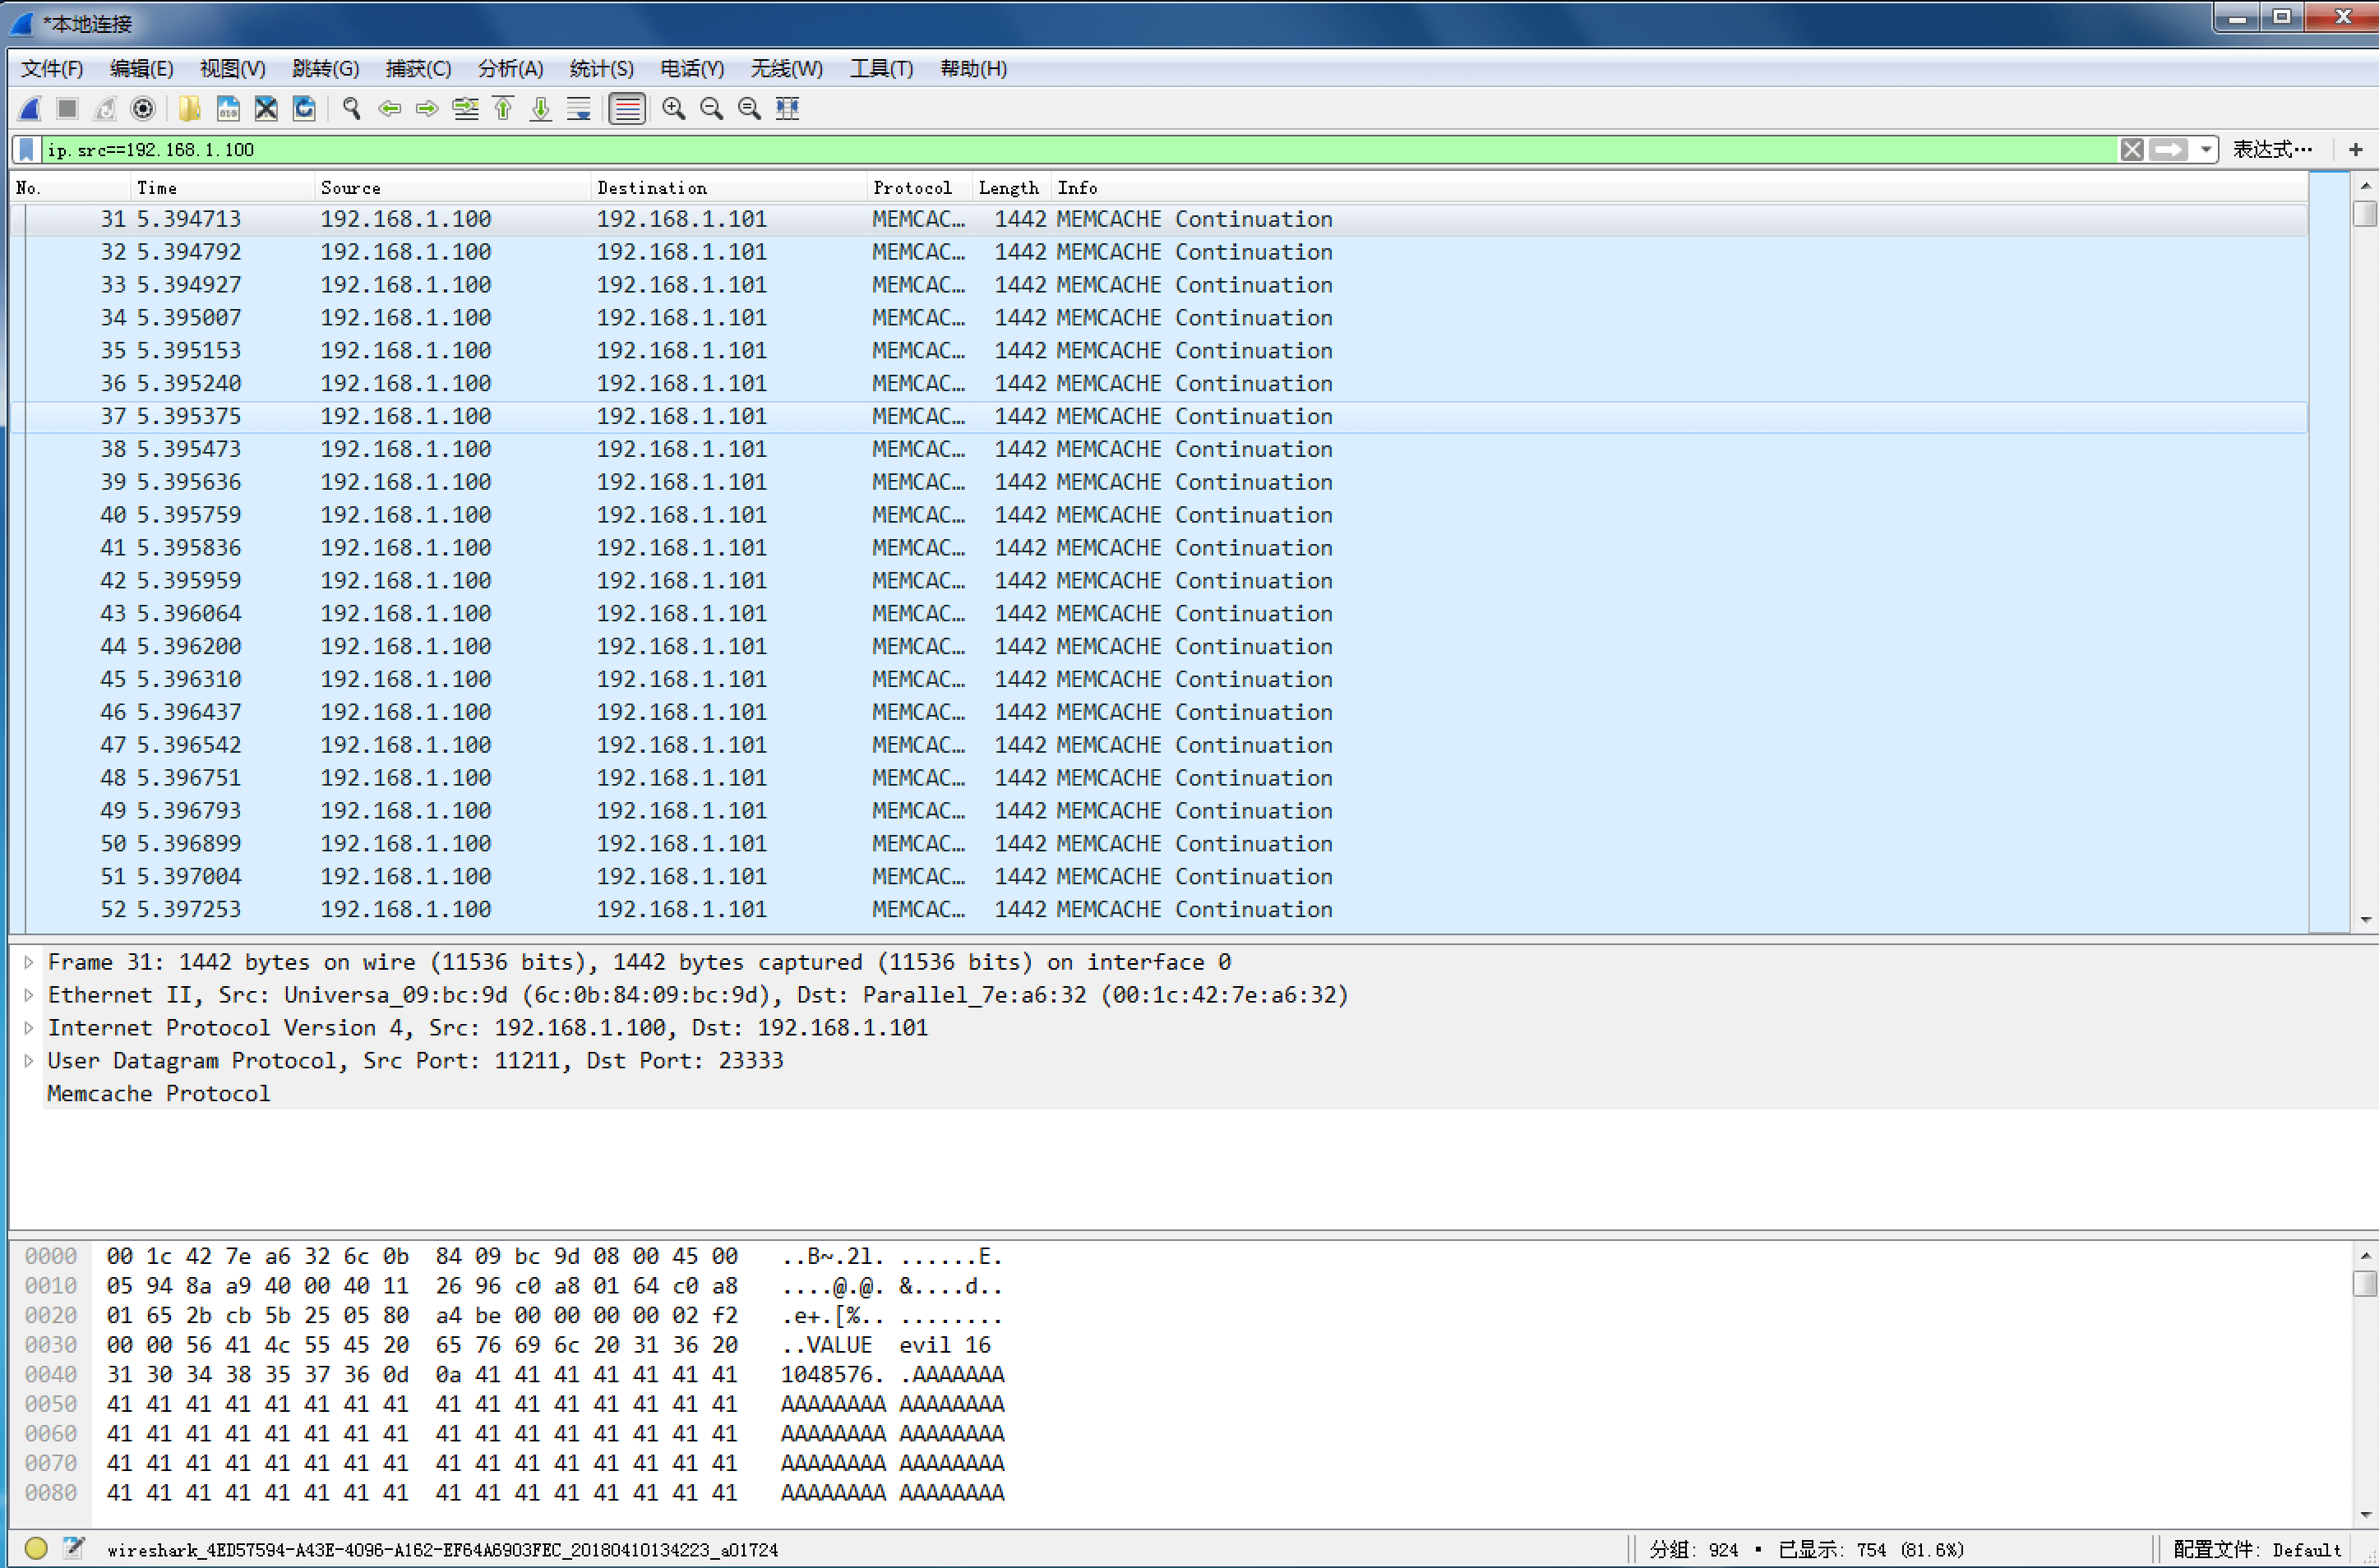The height and width of the screenshot is (1568, 2379).
Task: Go to a specified packet
Action: tap(465, 109)
